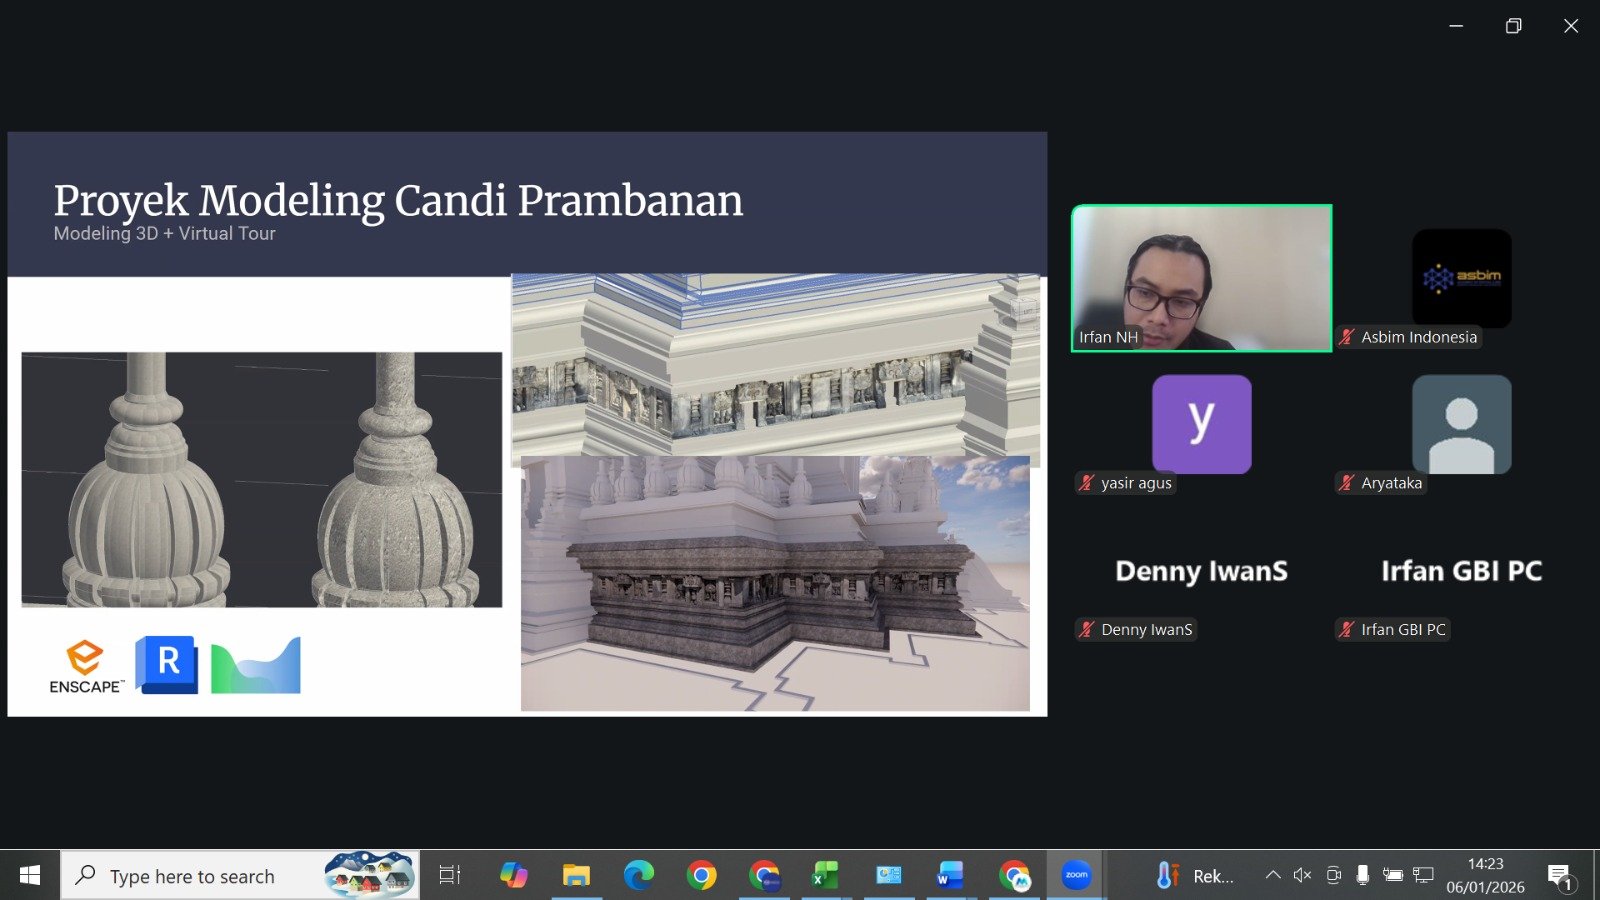1600x900 pixels.
Task: Open Copilot from the taskbar
Action: coord(513,876)
